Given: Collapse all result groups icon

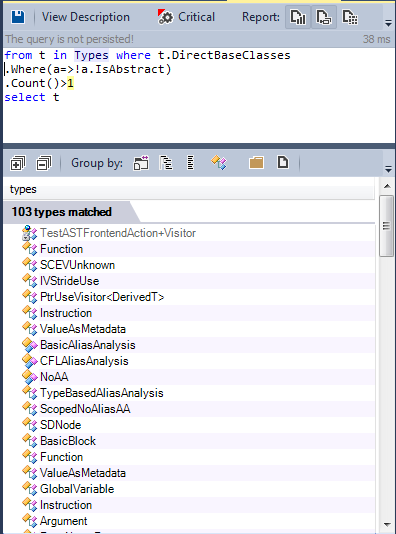Looking at the screenshot, I should click(44, 163).
